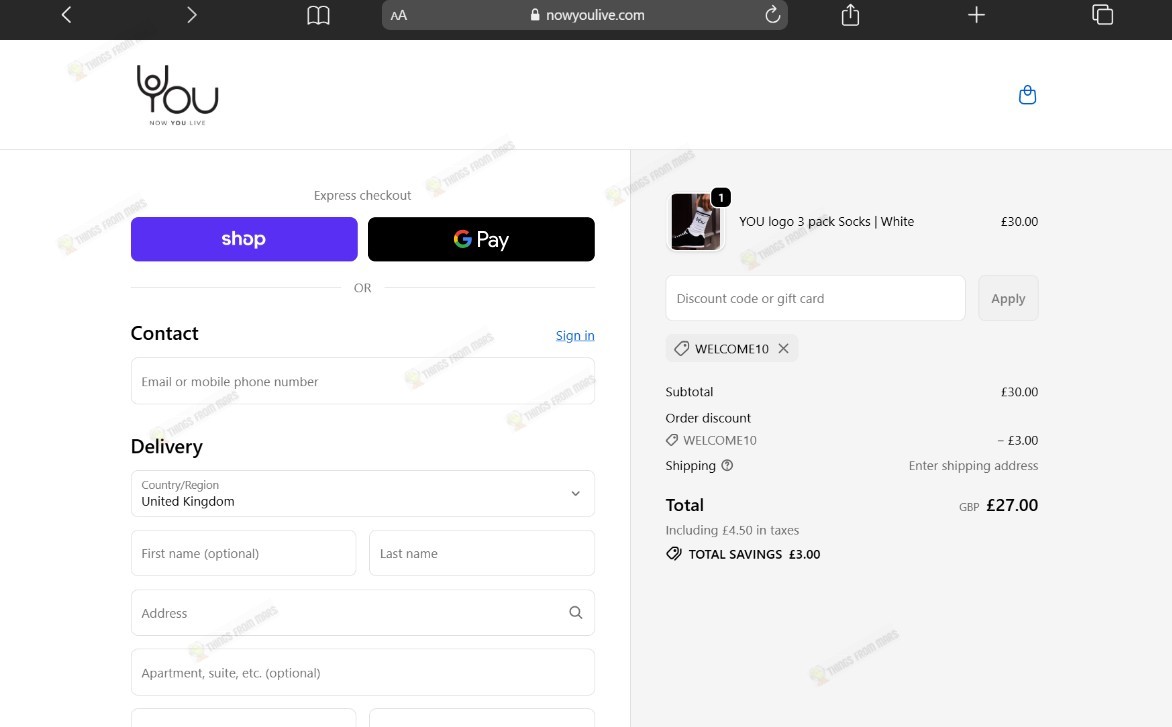Tap the AA reader text size button
This screenshot has width=1172, height=727.
click(x=399, y=15)
